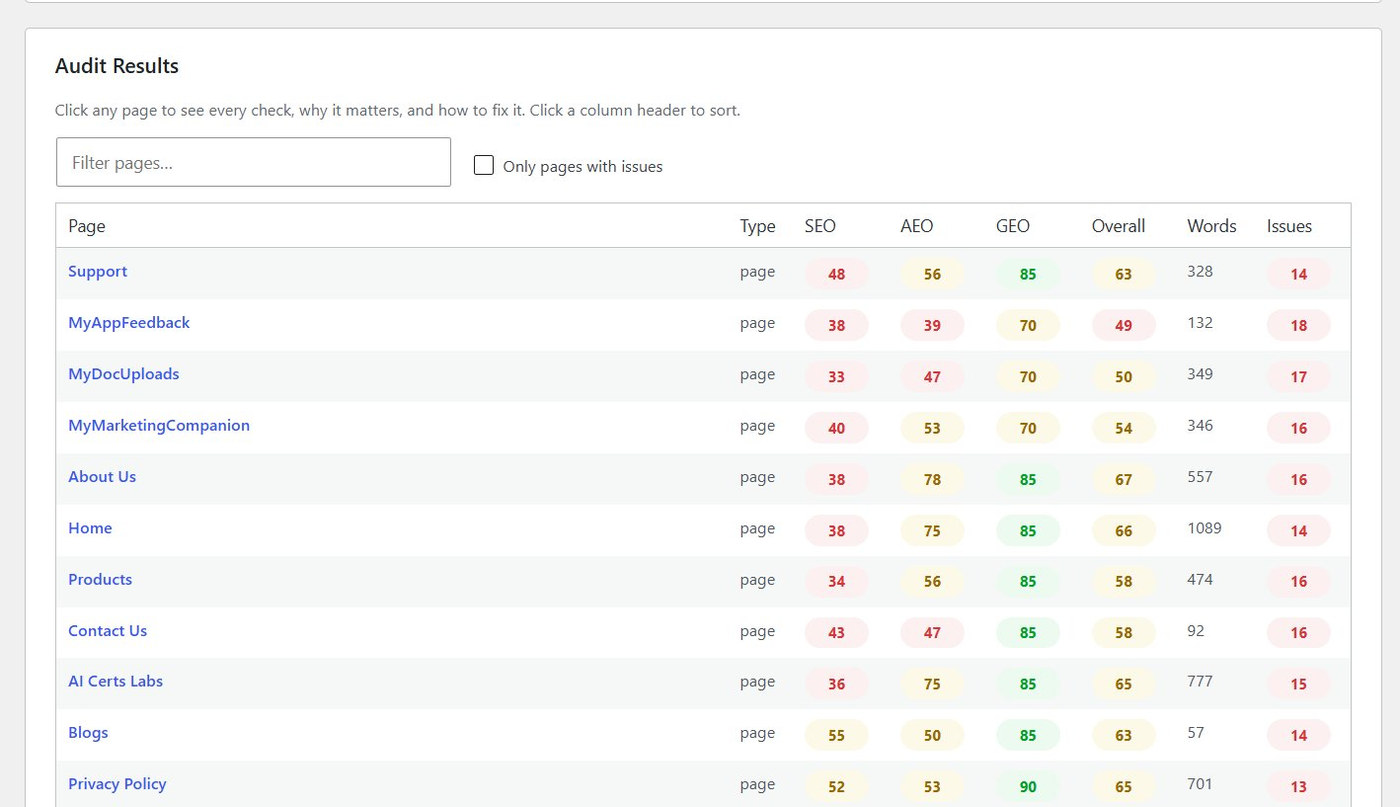The image size is (1400, 807).
Task: Click SEO score 43 in Contact Us row
Action: tap(836, 633)
